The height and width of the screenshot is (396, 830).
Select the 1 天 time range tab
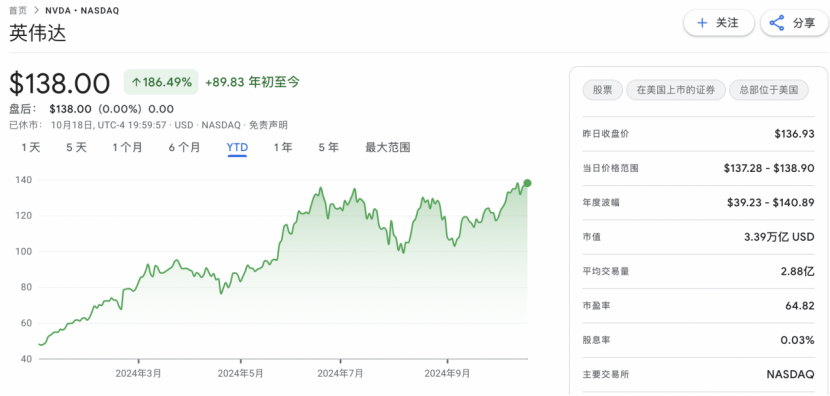pyautogui.click(x=31, y=148)
